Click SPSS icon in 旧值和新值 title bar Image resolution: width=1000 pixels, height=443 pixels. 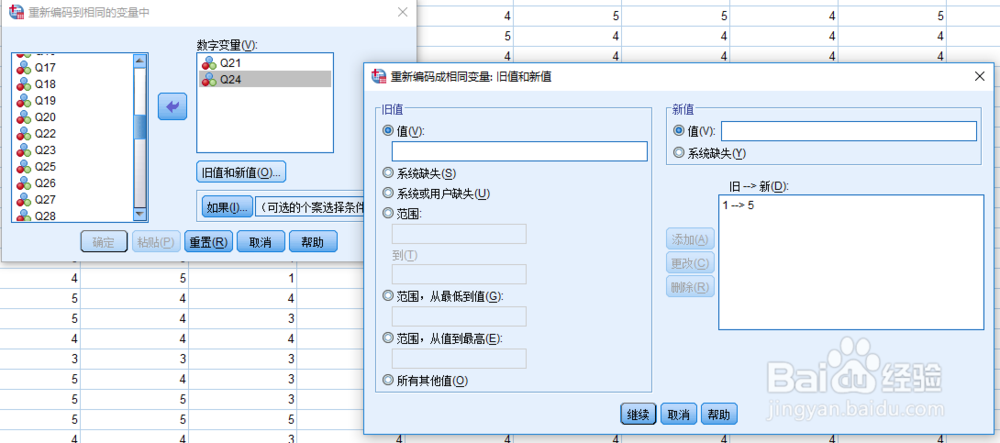pos(379,76)
